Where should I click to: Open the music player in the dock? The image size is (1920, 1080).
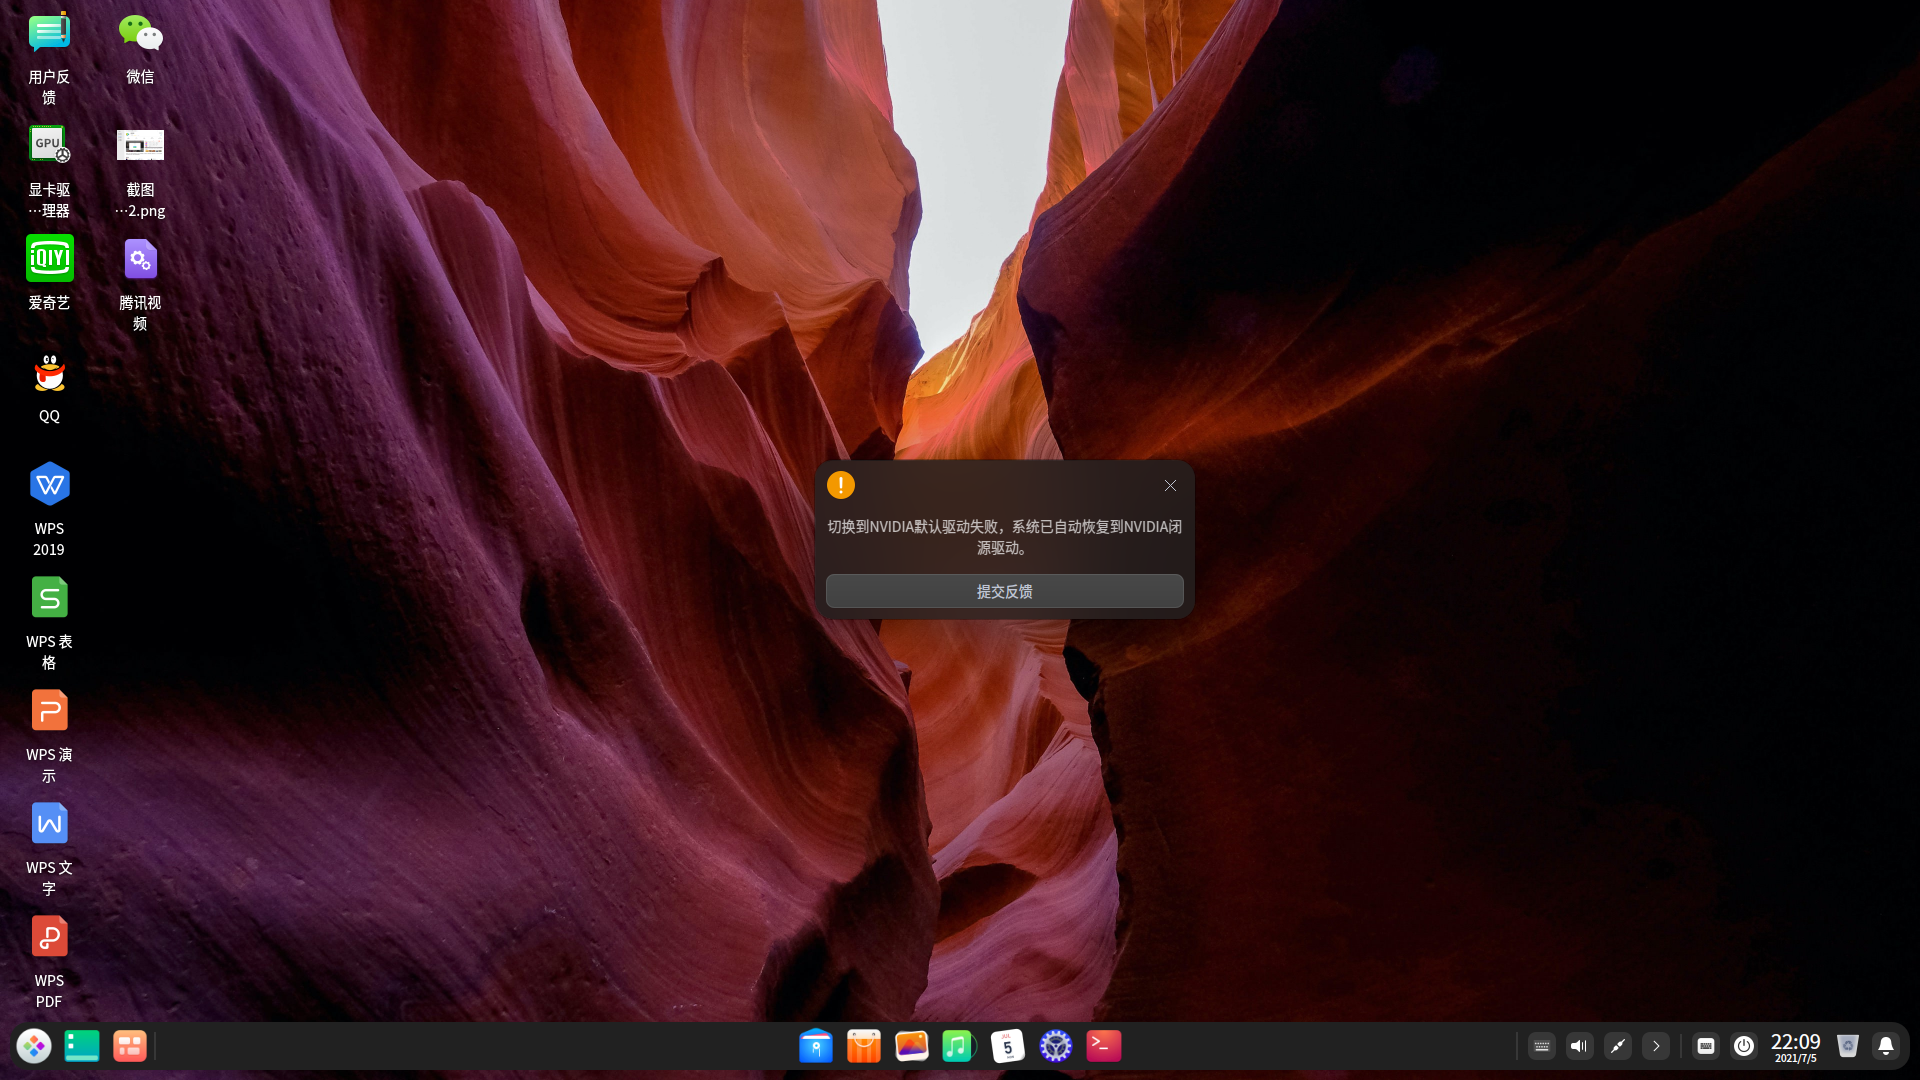pos(958,1046)
